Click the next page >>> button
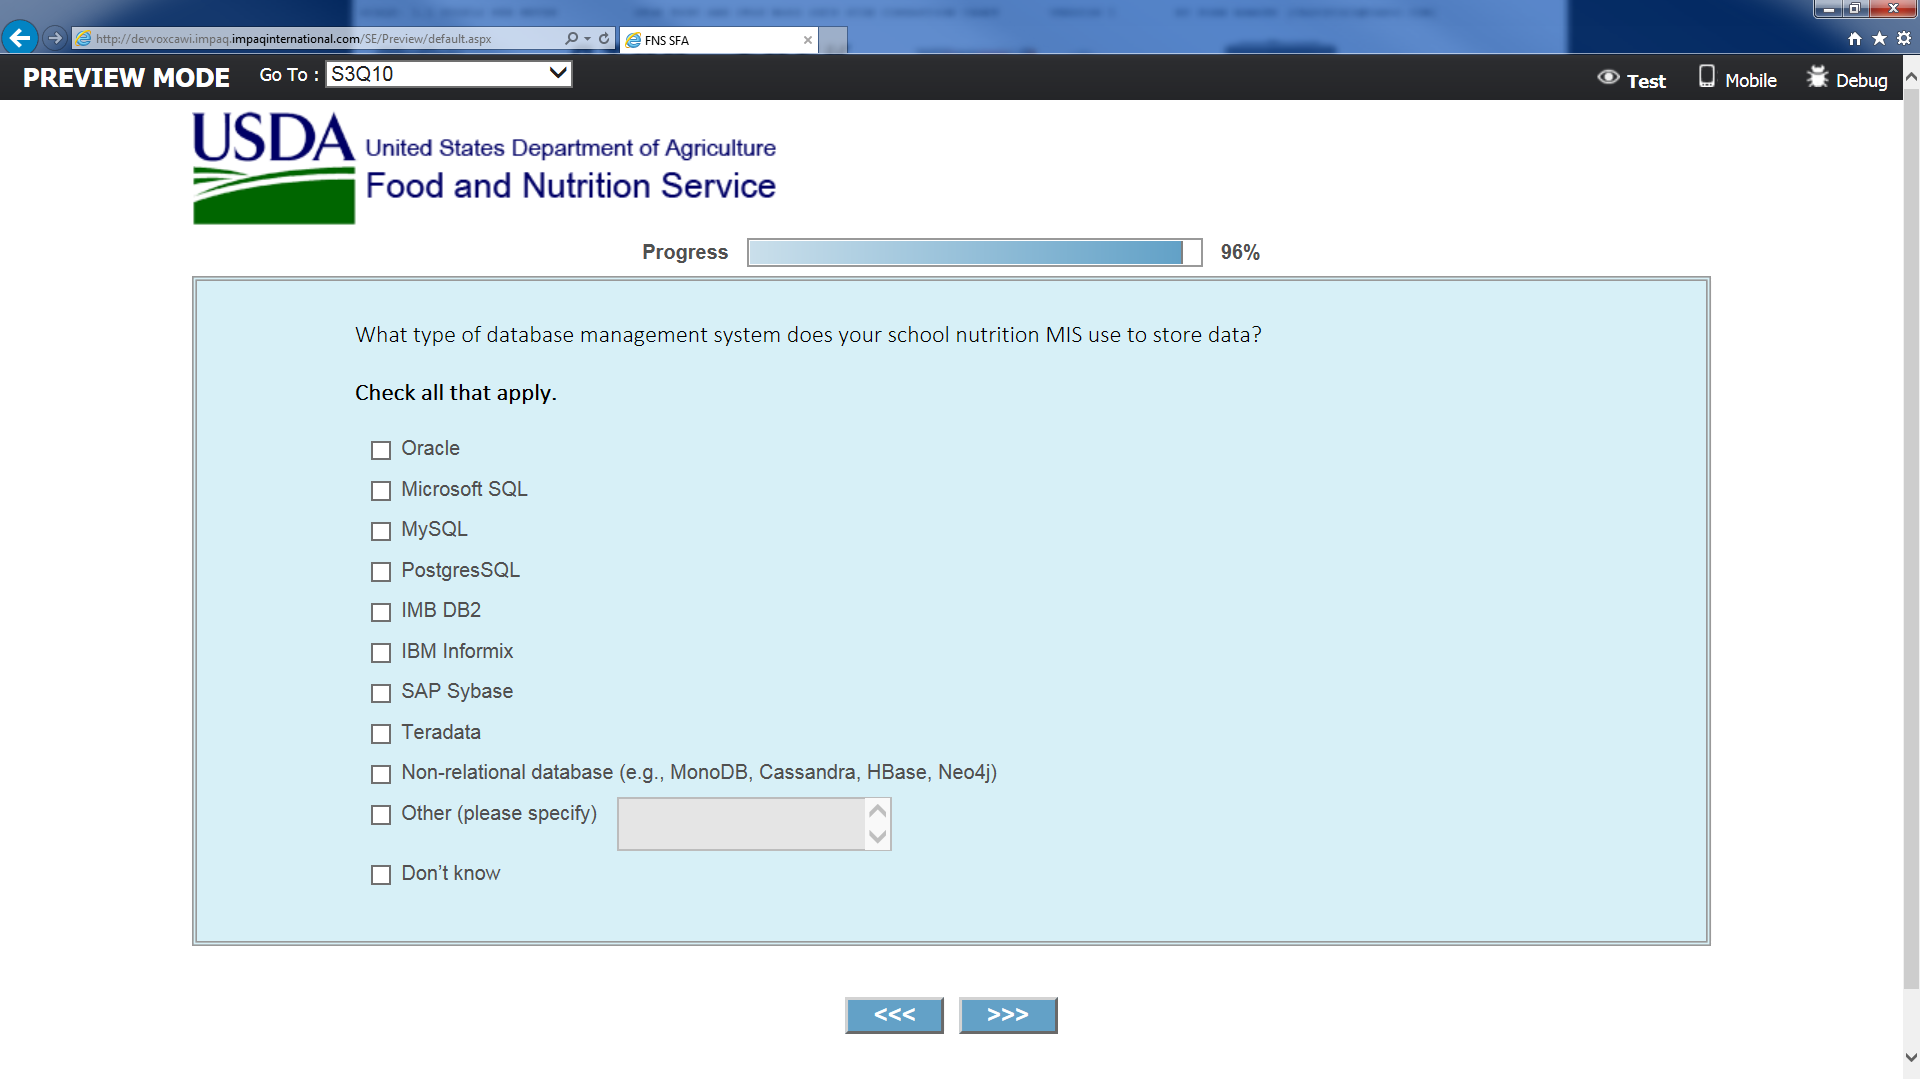The image size is (1920, 1080). click(x=1008, y=1015)
